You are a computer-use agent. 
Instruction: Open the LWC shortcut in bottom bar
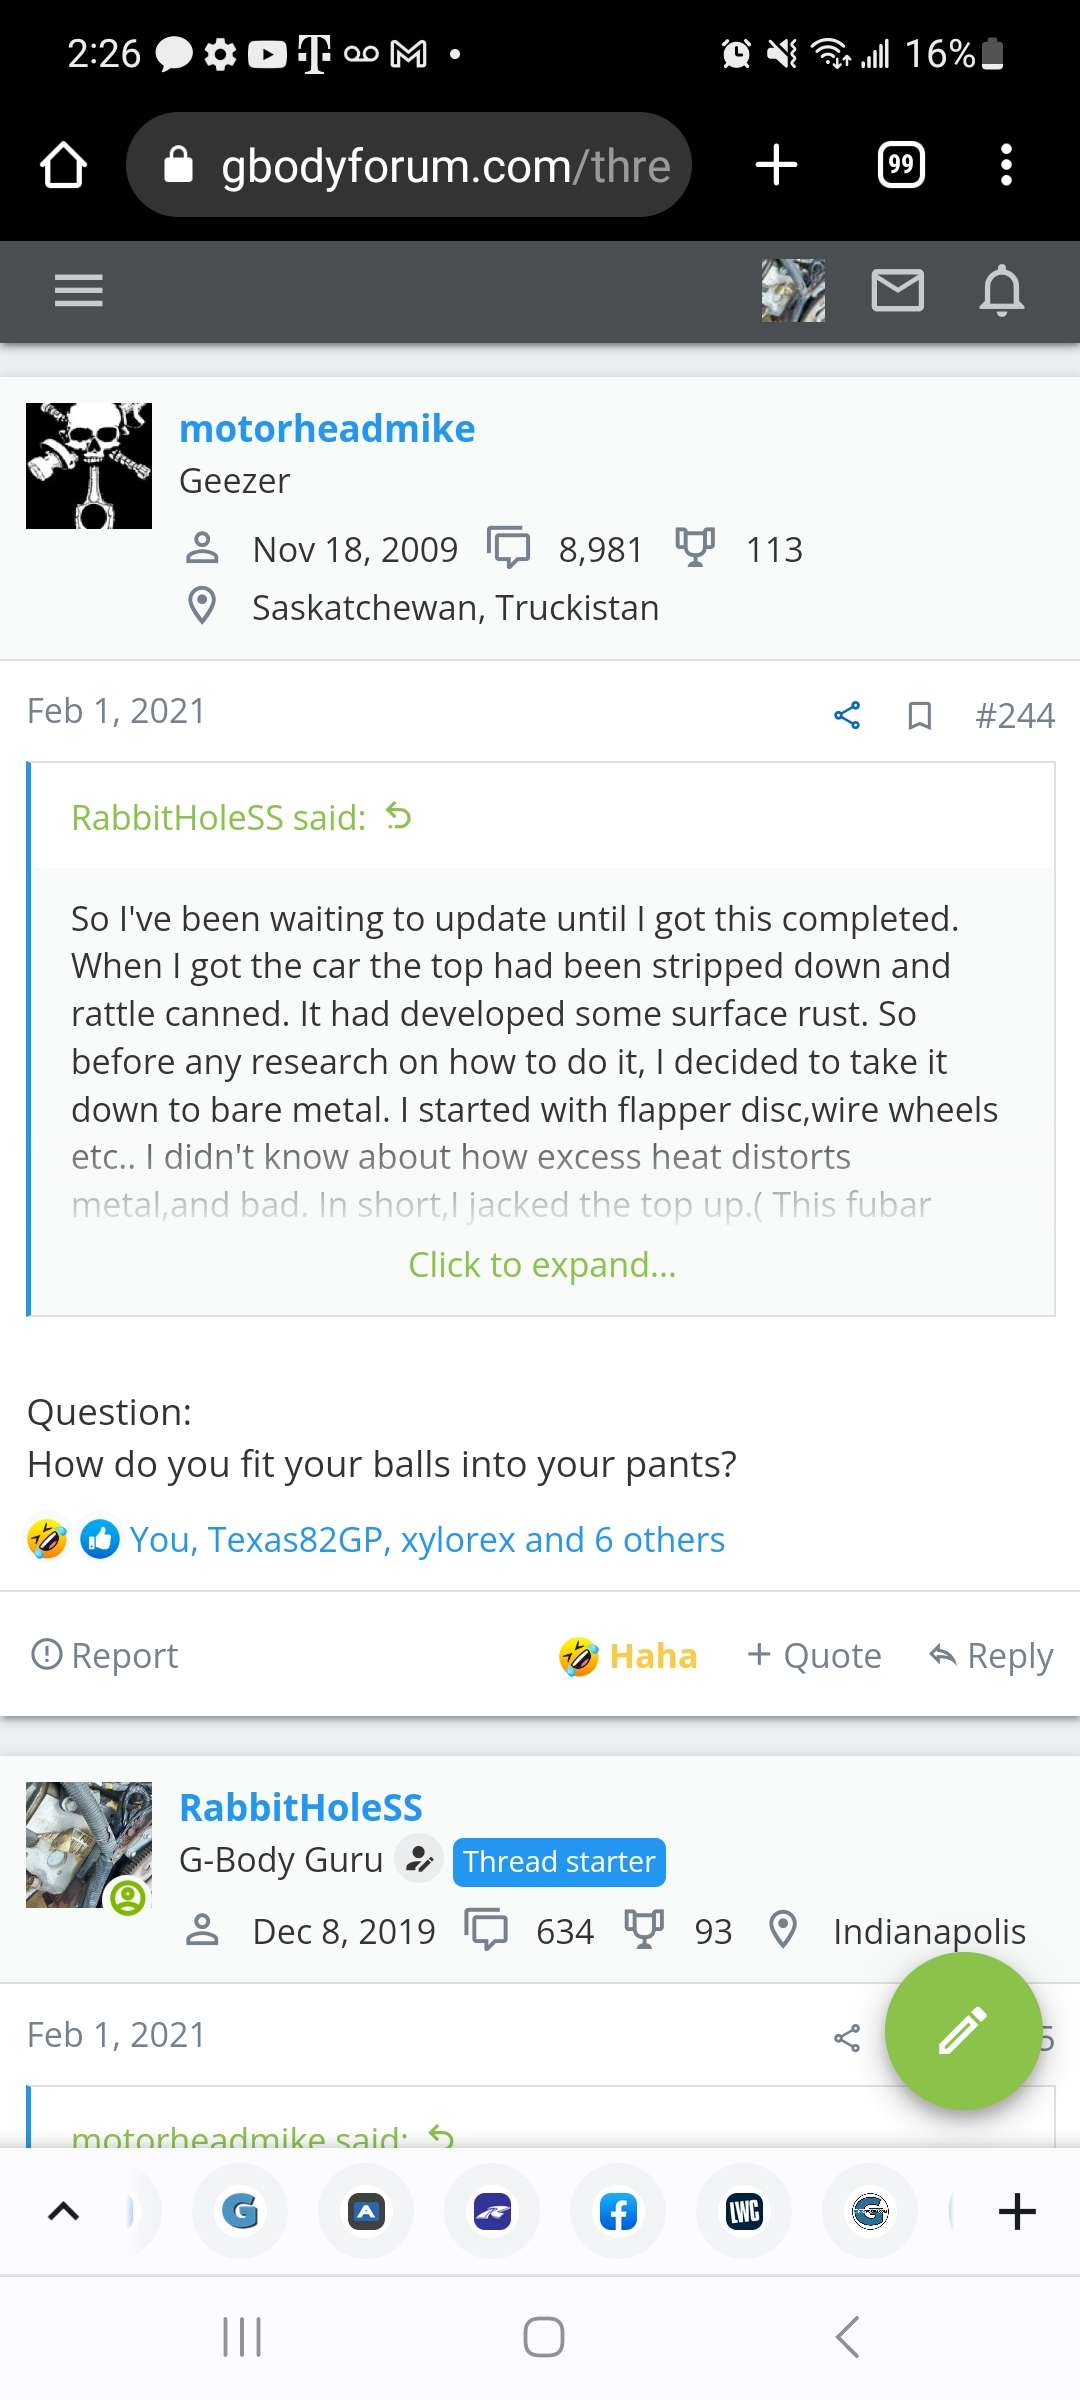[744, 2211]
